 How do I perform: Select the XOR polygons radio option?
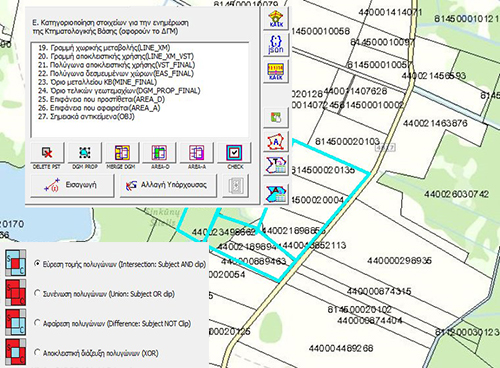click(x=38, y=352)
